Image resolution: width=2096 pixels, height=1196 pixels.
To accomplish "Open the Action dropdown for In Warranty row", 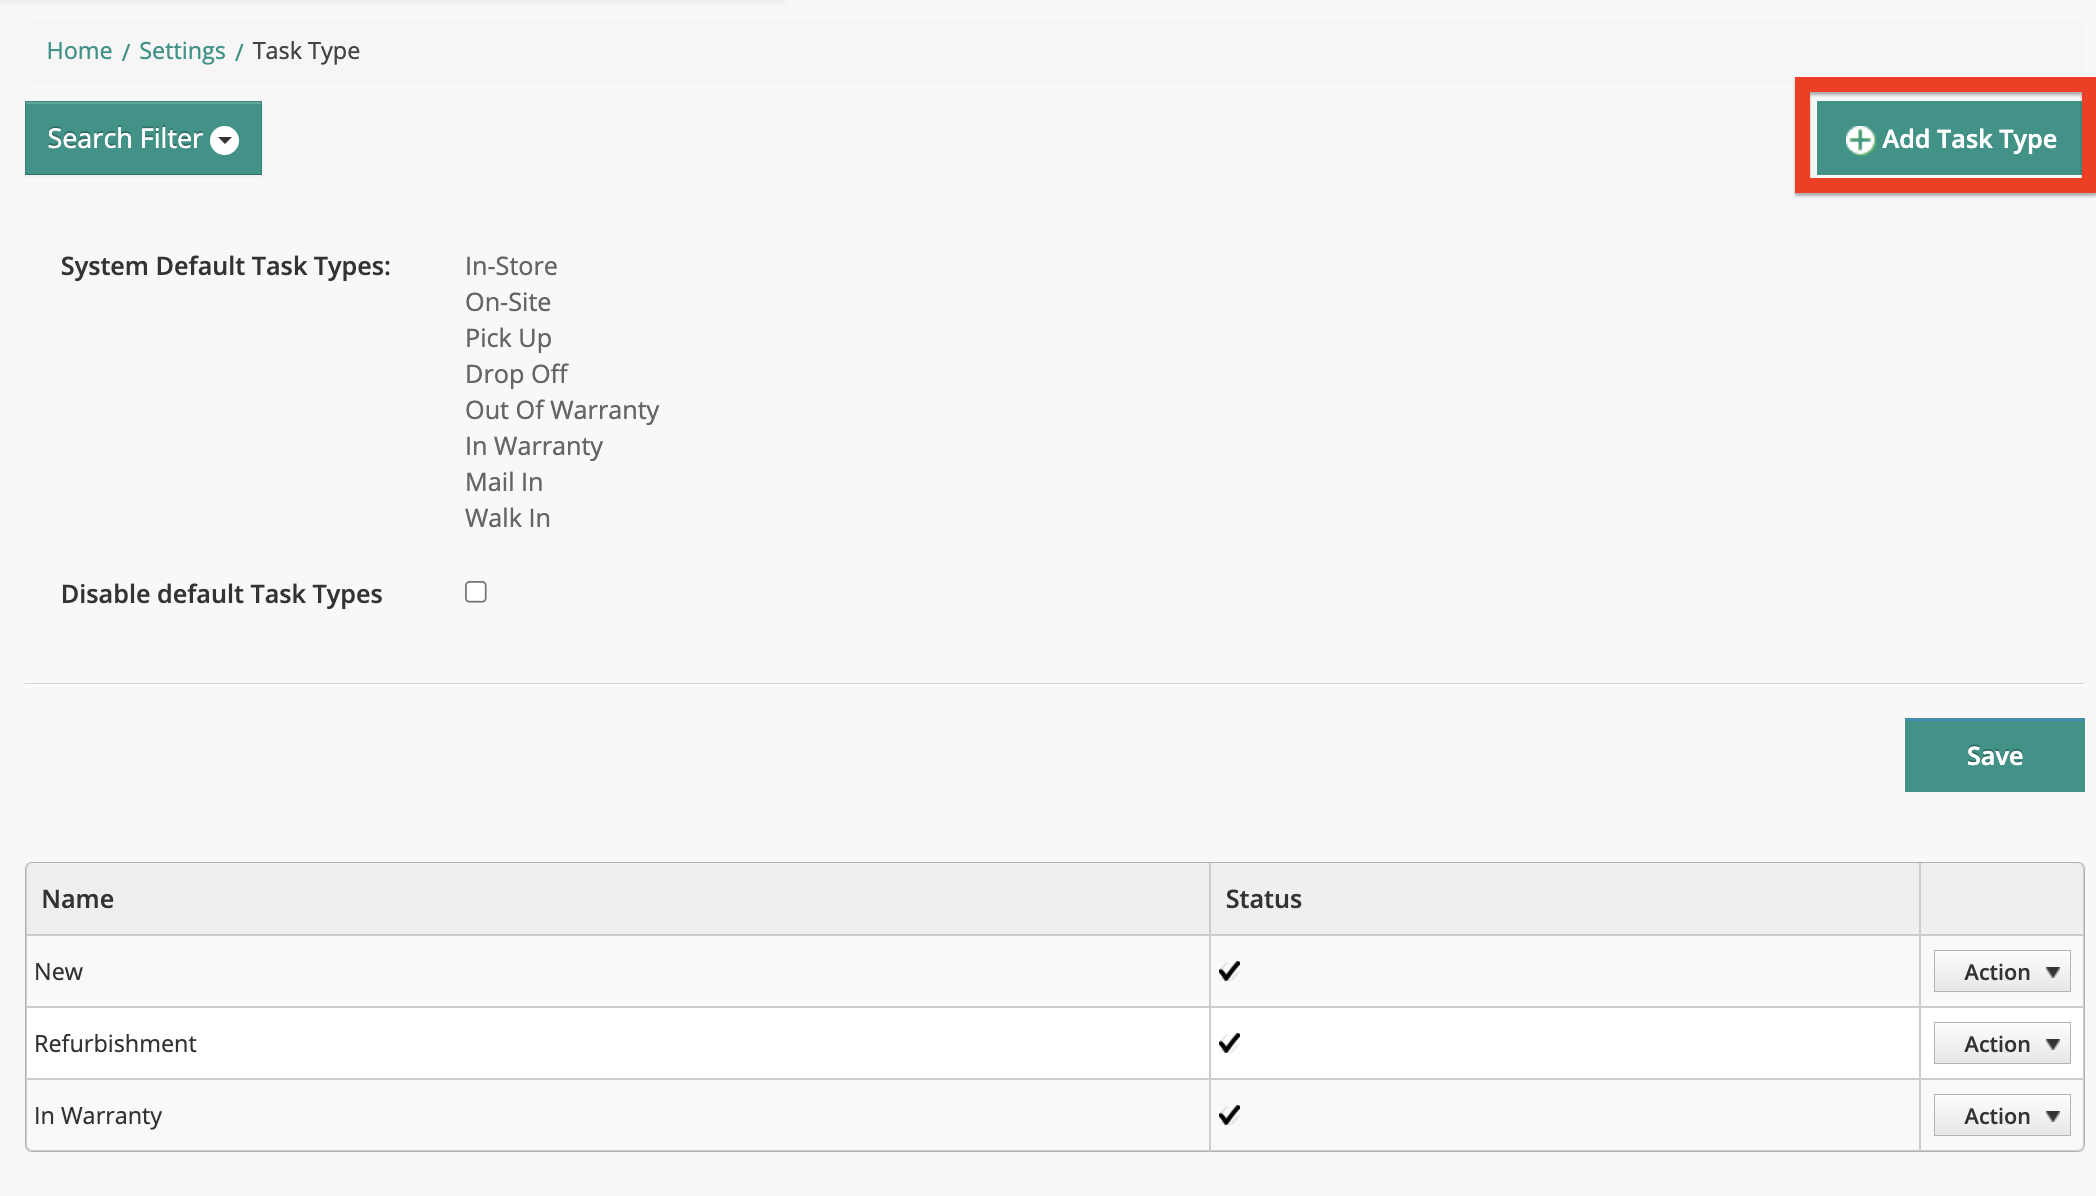I will click(x=2002, y=1115).
